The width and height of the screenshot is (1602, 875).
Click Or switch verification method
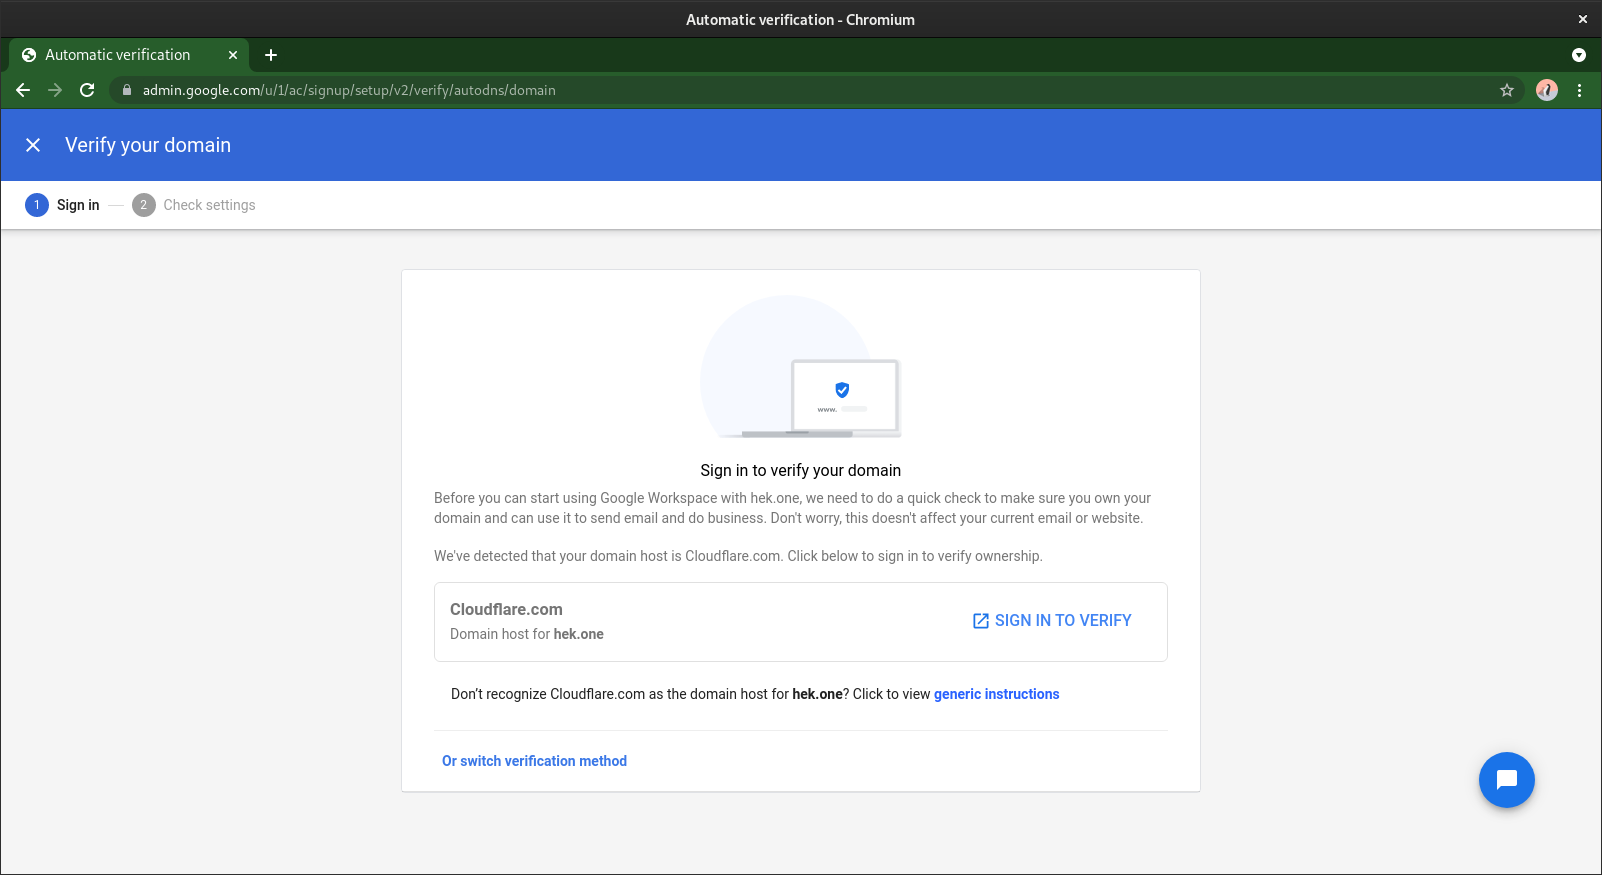coord(534,761)
